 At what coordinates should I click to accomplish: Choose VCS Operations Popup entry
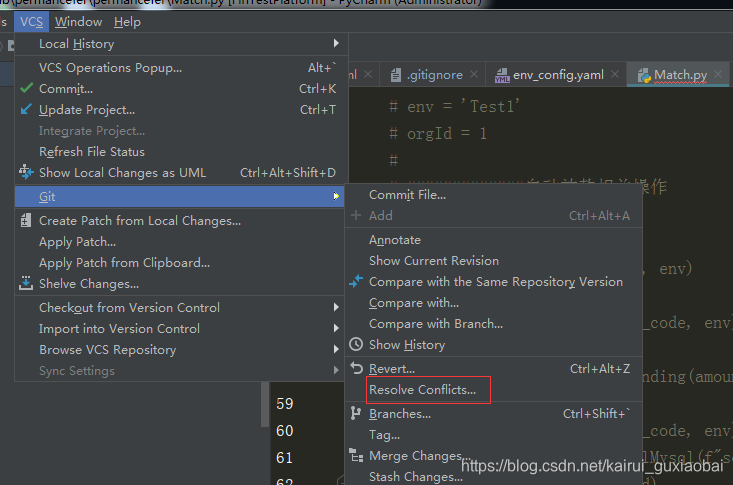click(181, 67)
